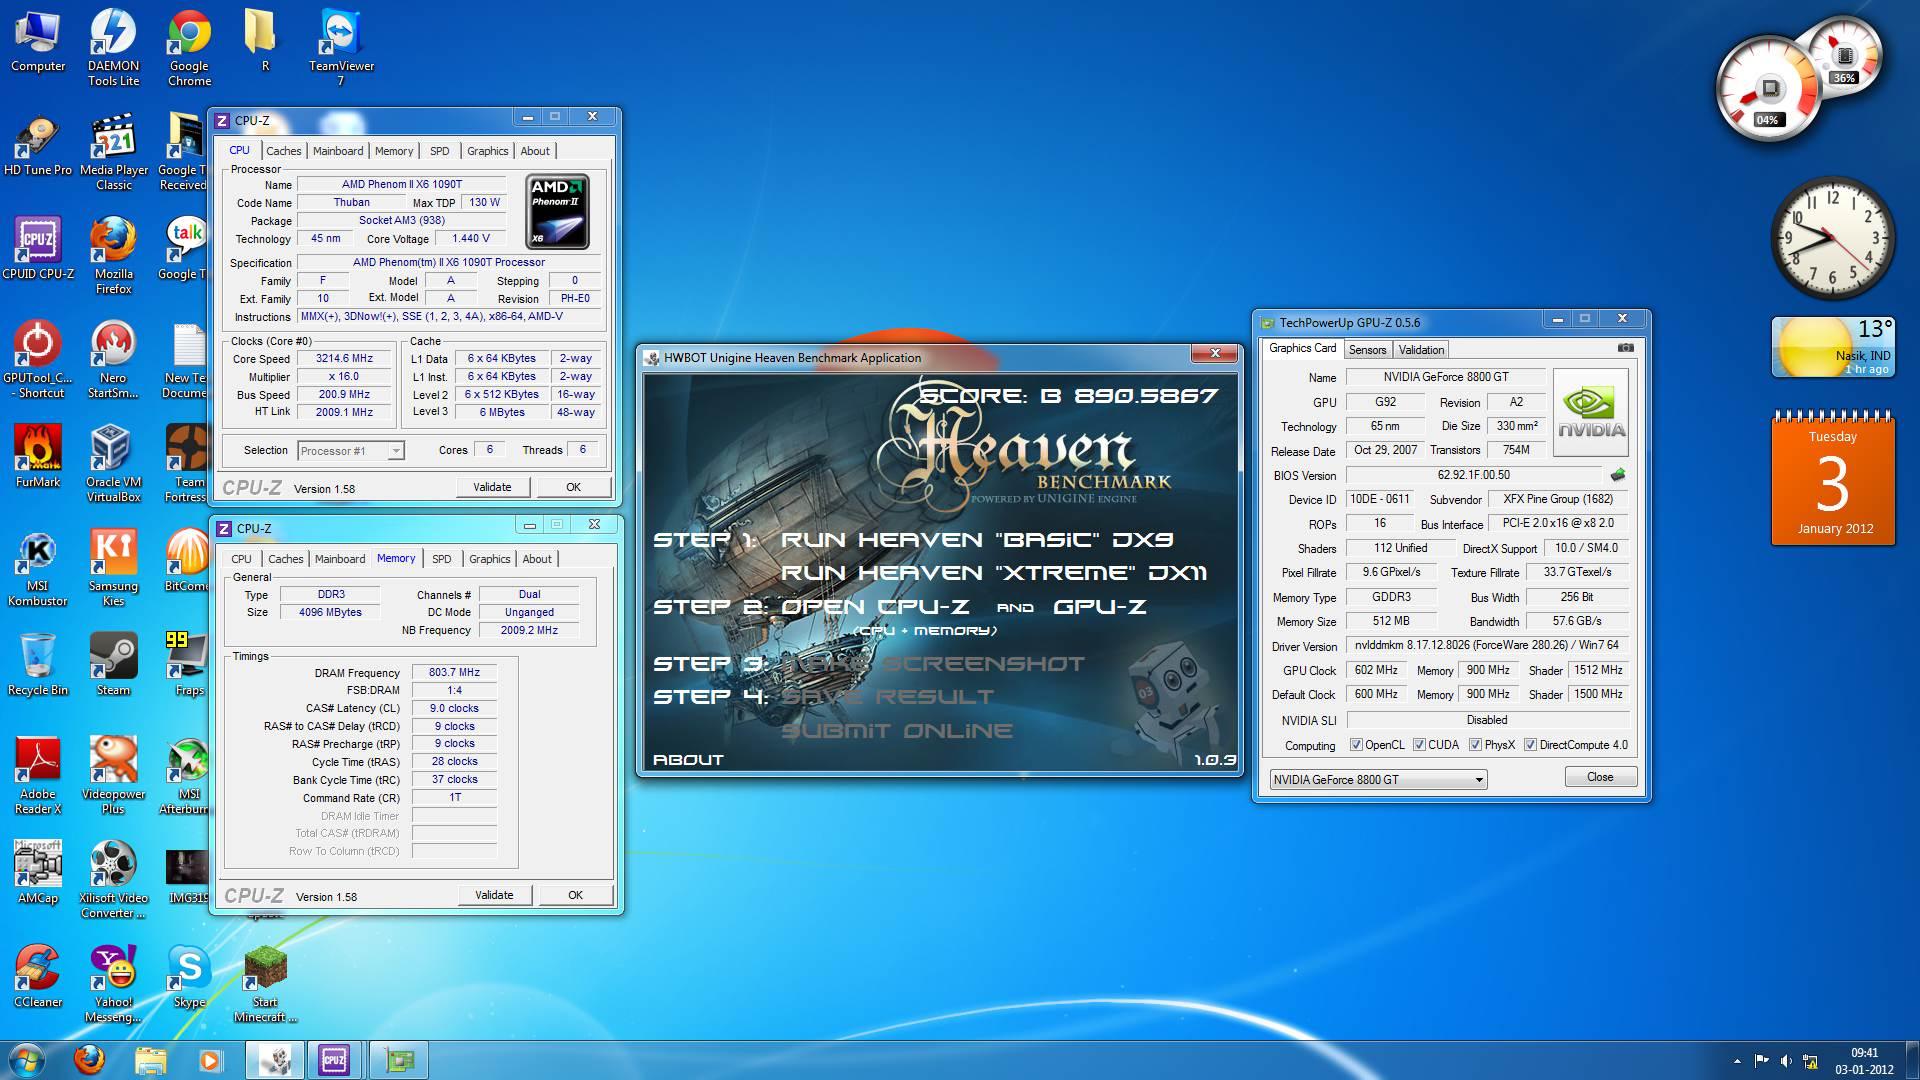Open Validation tab in GPU-Z
1920x1080 pixels.
point(1421,350)
